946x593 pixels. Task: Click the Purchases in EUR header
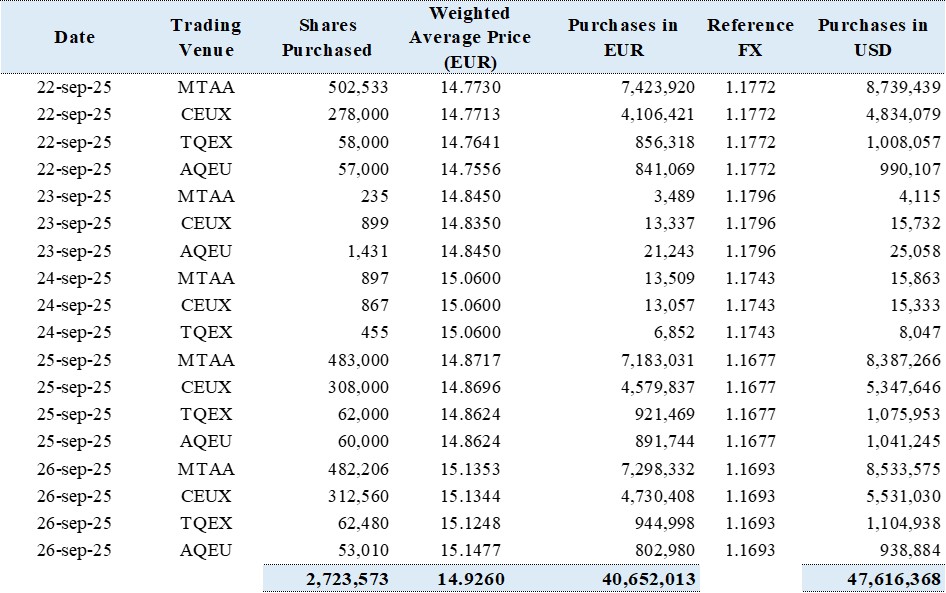[x=620, y=38]
